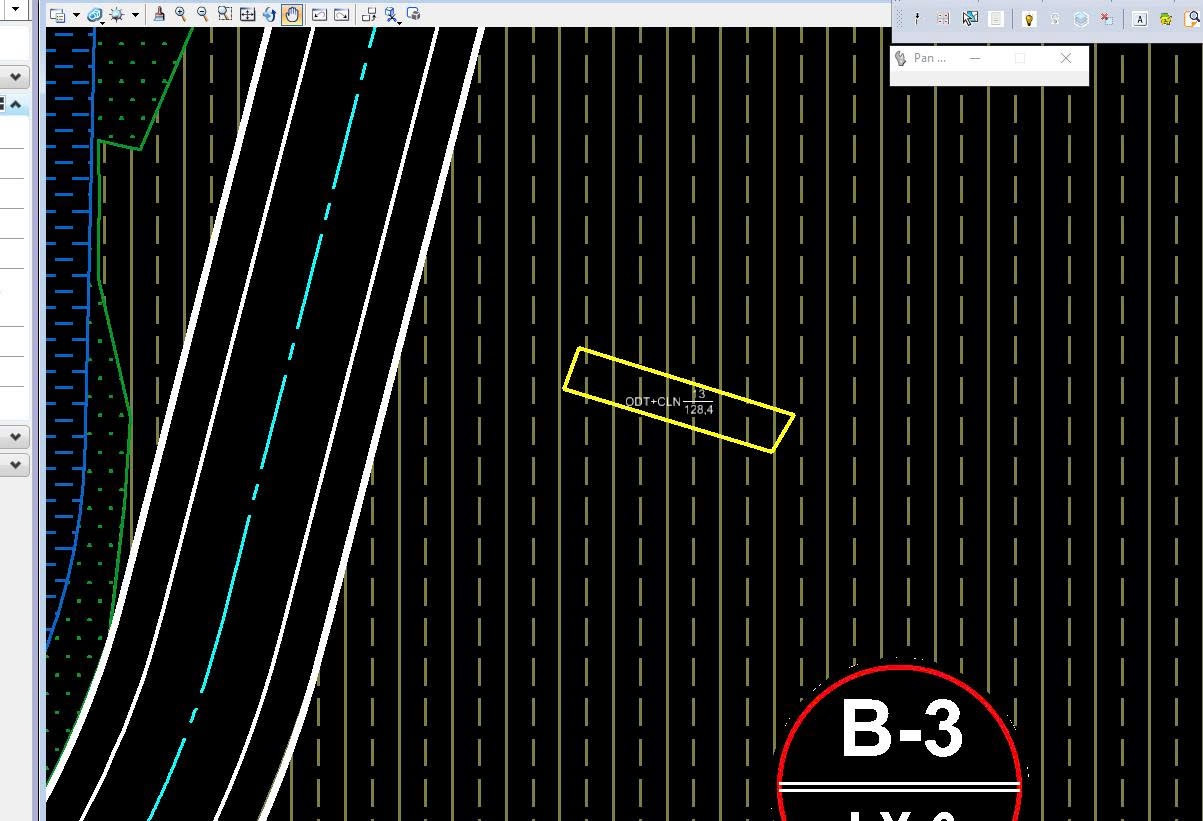Click the yellow-green icon after A icon
The height and width of the screenshot is (821, 1203).
(x=1166, y=19)
